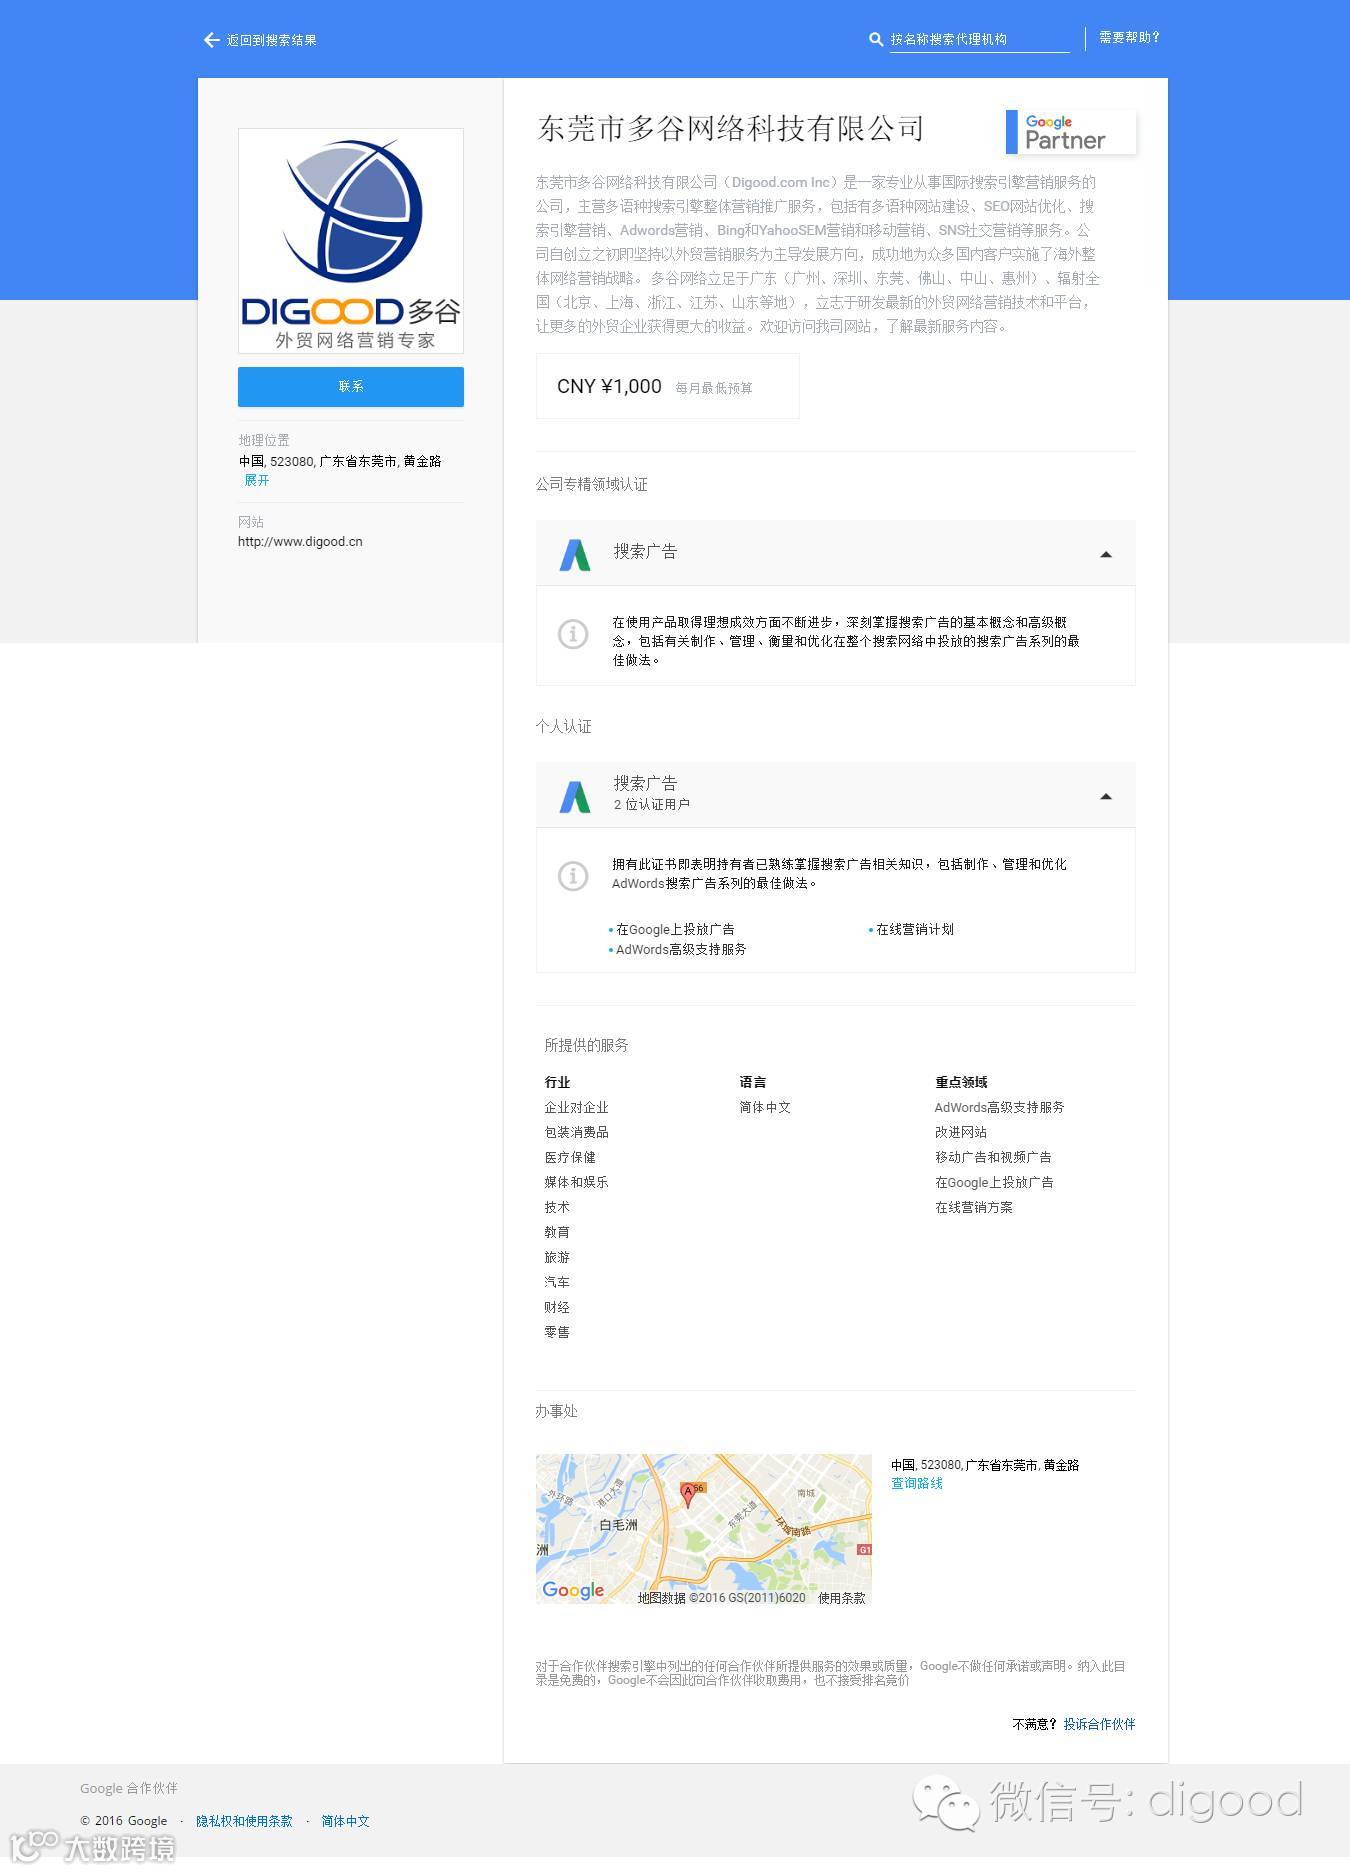Click the back arrow icon

pyautogui.click(x=211, y=40)
